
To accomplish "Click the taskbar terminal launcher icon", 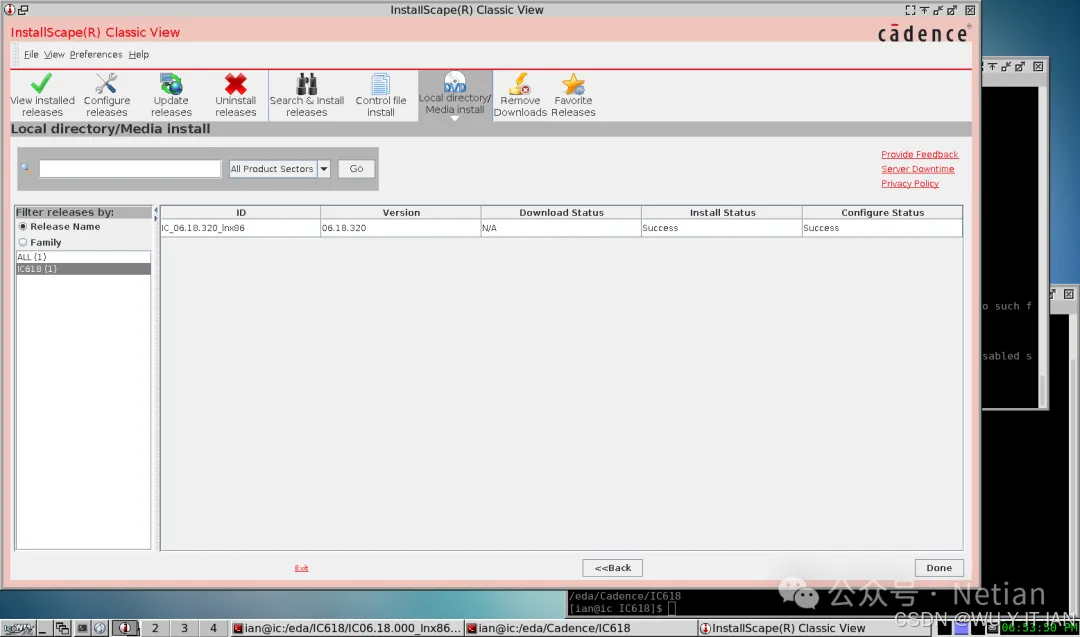I will coord(82,628).
